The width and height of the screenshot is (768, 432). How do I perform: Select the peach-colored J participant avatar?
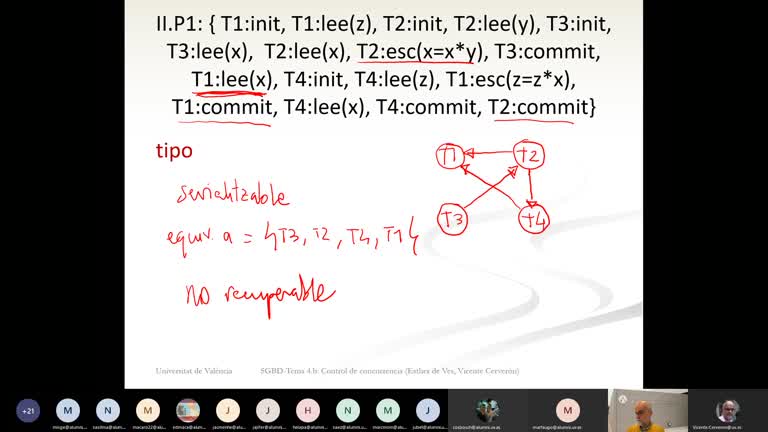pos(228,410)
